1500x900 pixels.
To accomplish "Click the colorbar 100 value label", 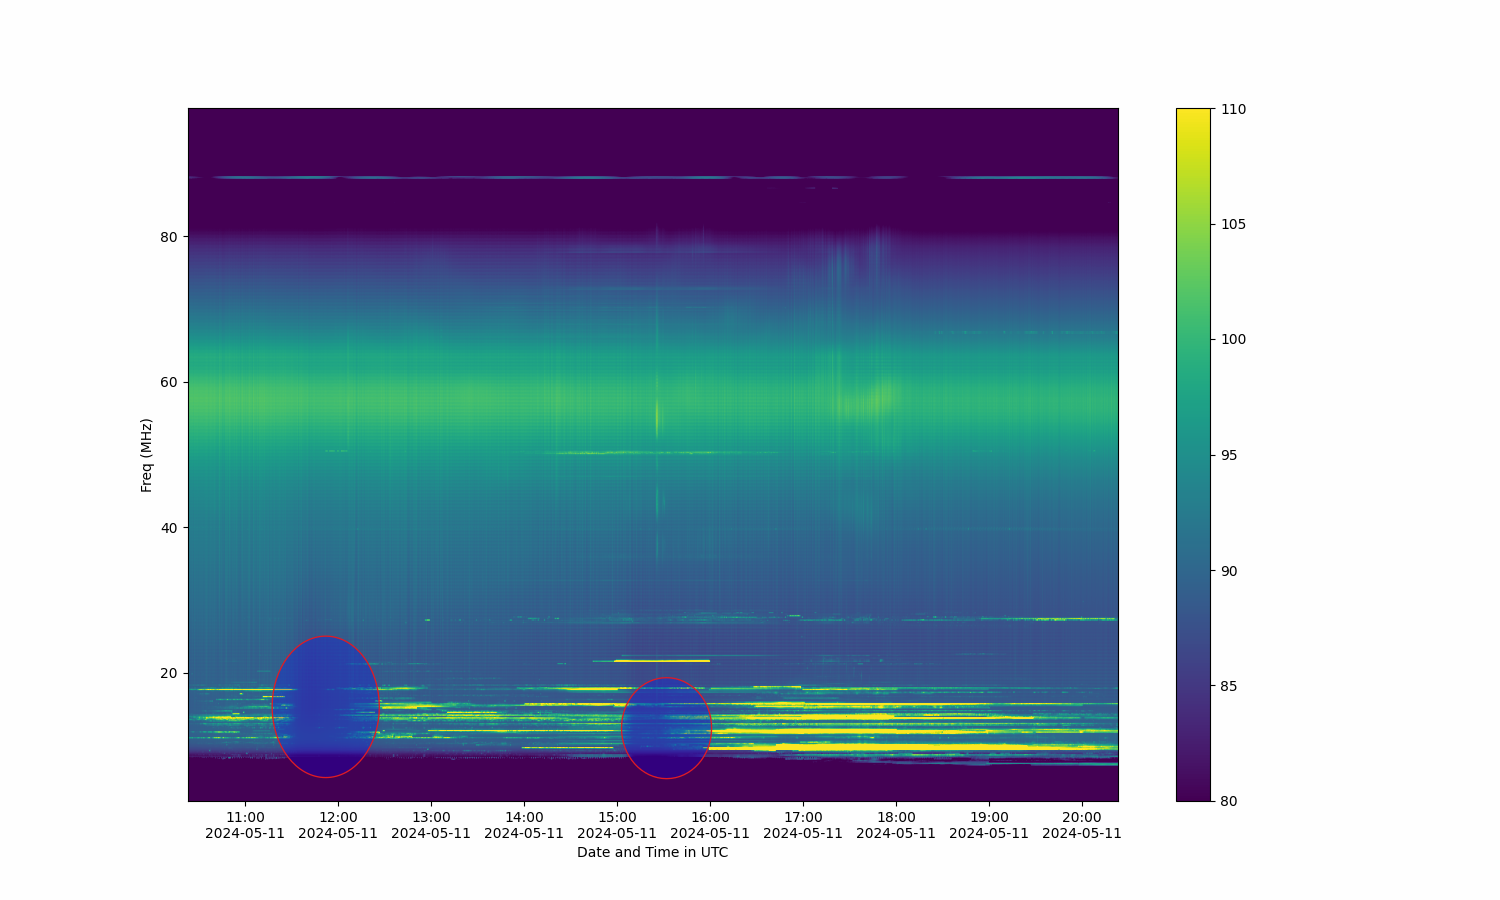I will [x=1233, y=340].
